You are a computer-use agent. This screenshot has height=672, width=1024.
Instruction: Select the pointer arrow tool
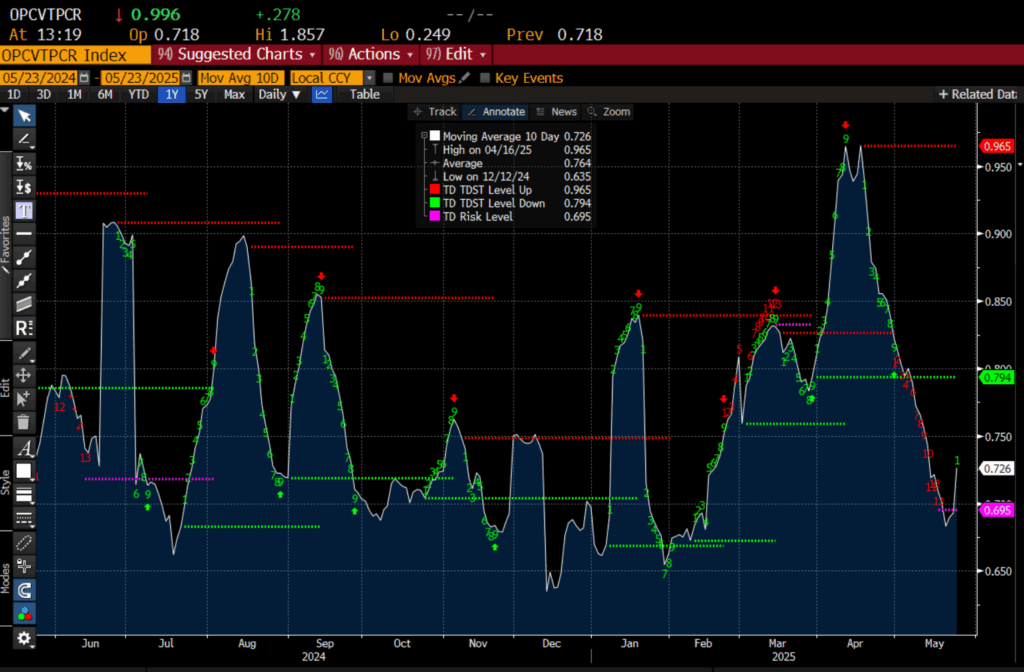pos(24,116)
